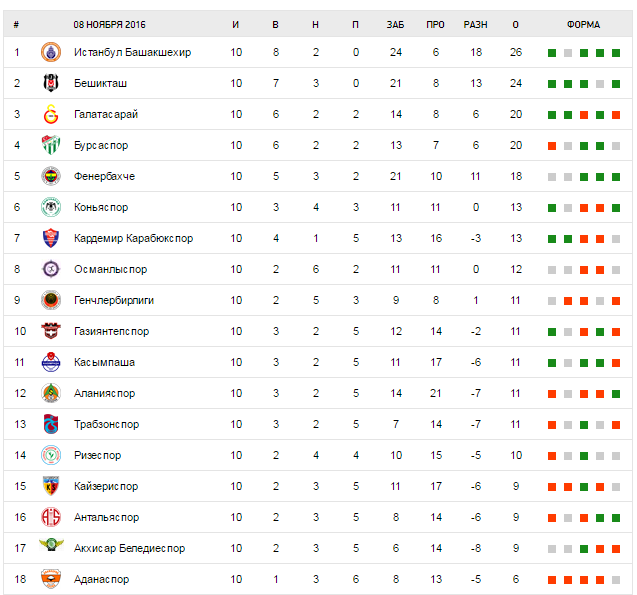
Task: Click the Galatasaray club logo
Action: [x=50, y=114]
